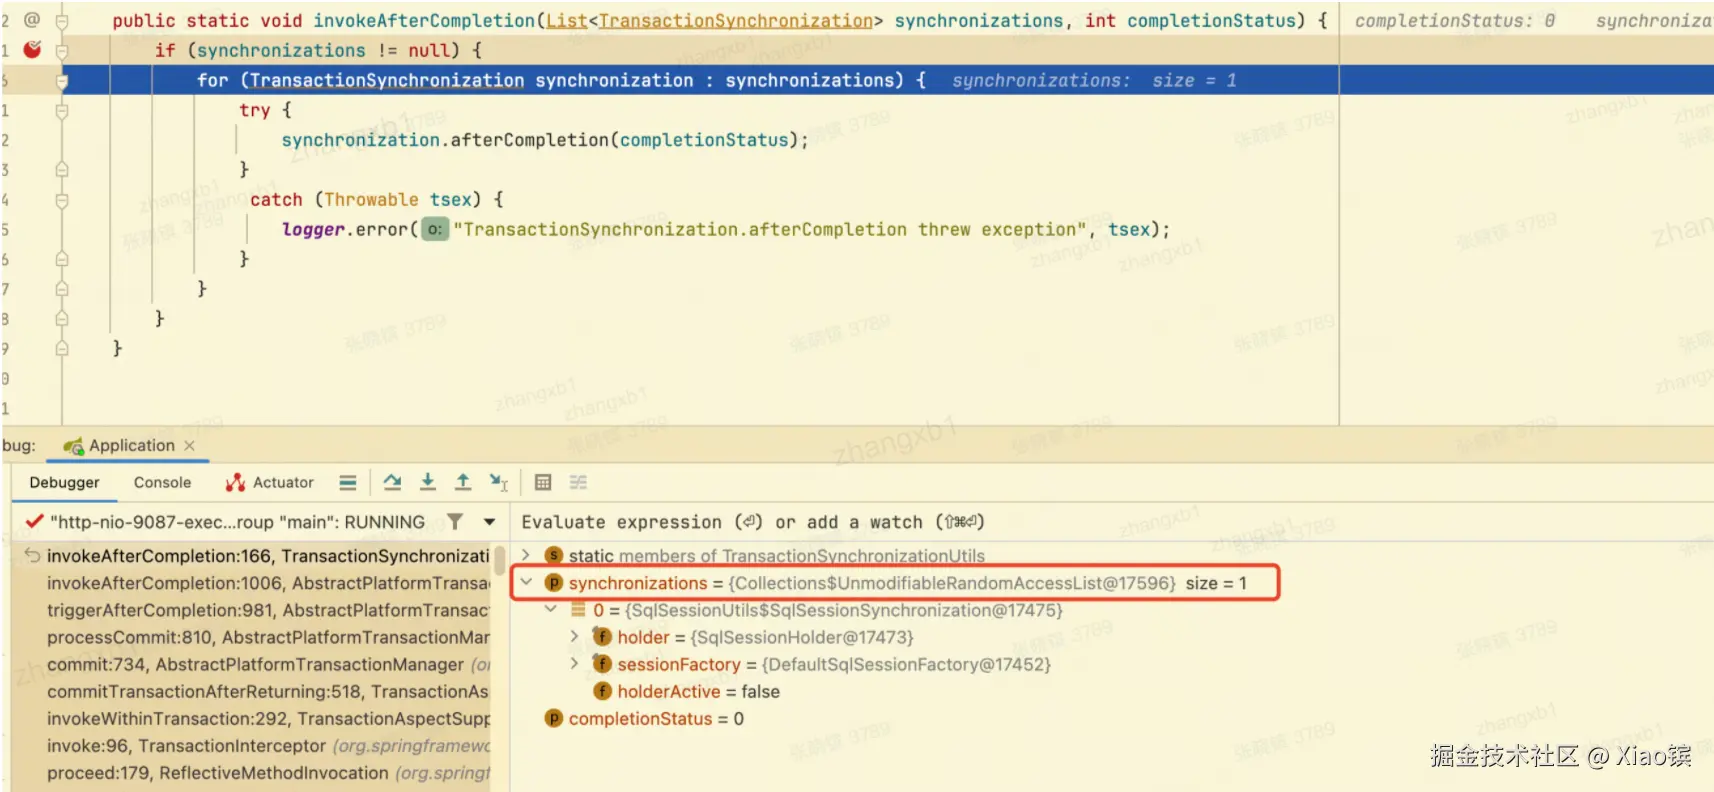Image resolution: width=1714 pixels, height=792 pixels.
Task: Click the Run to Cursor icon
Action: point(498,483)
